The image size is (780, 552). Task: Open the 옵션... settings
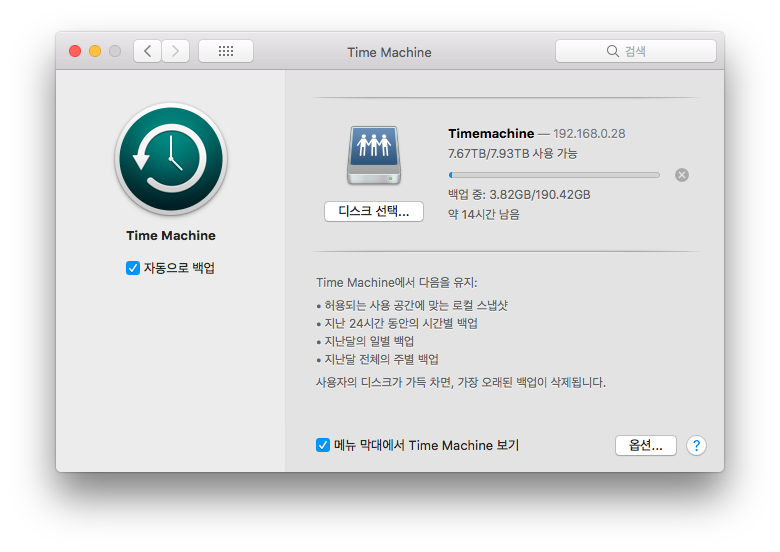pos(645,446)
